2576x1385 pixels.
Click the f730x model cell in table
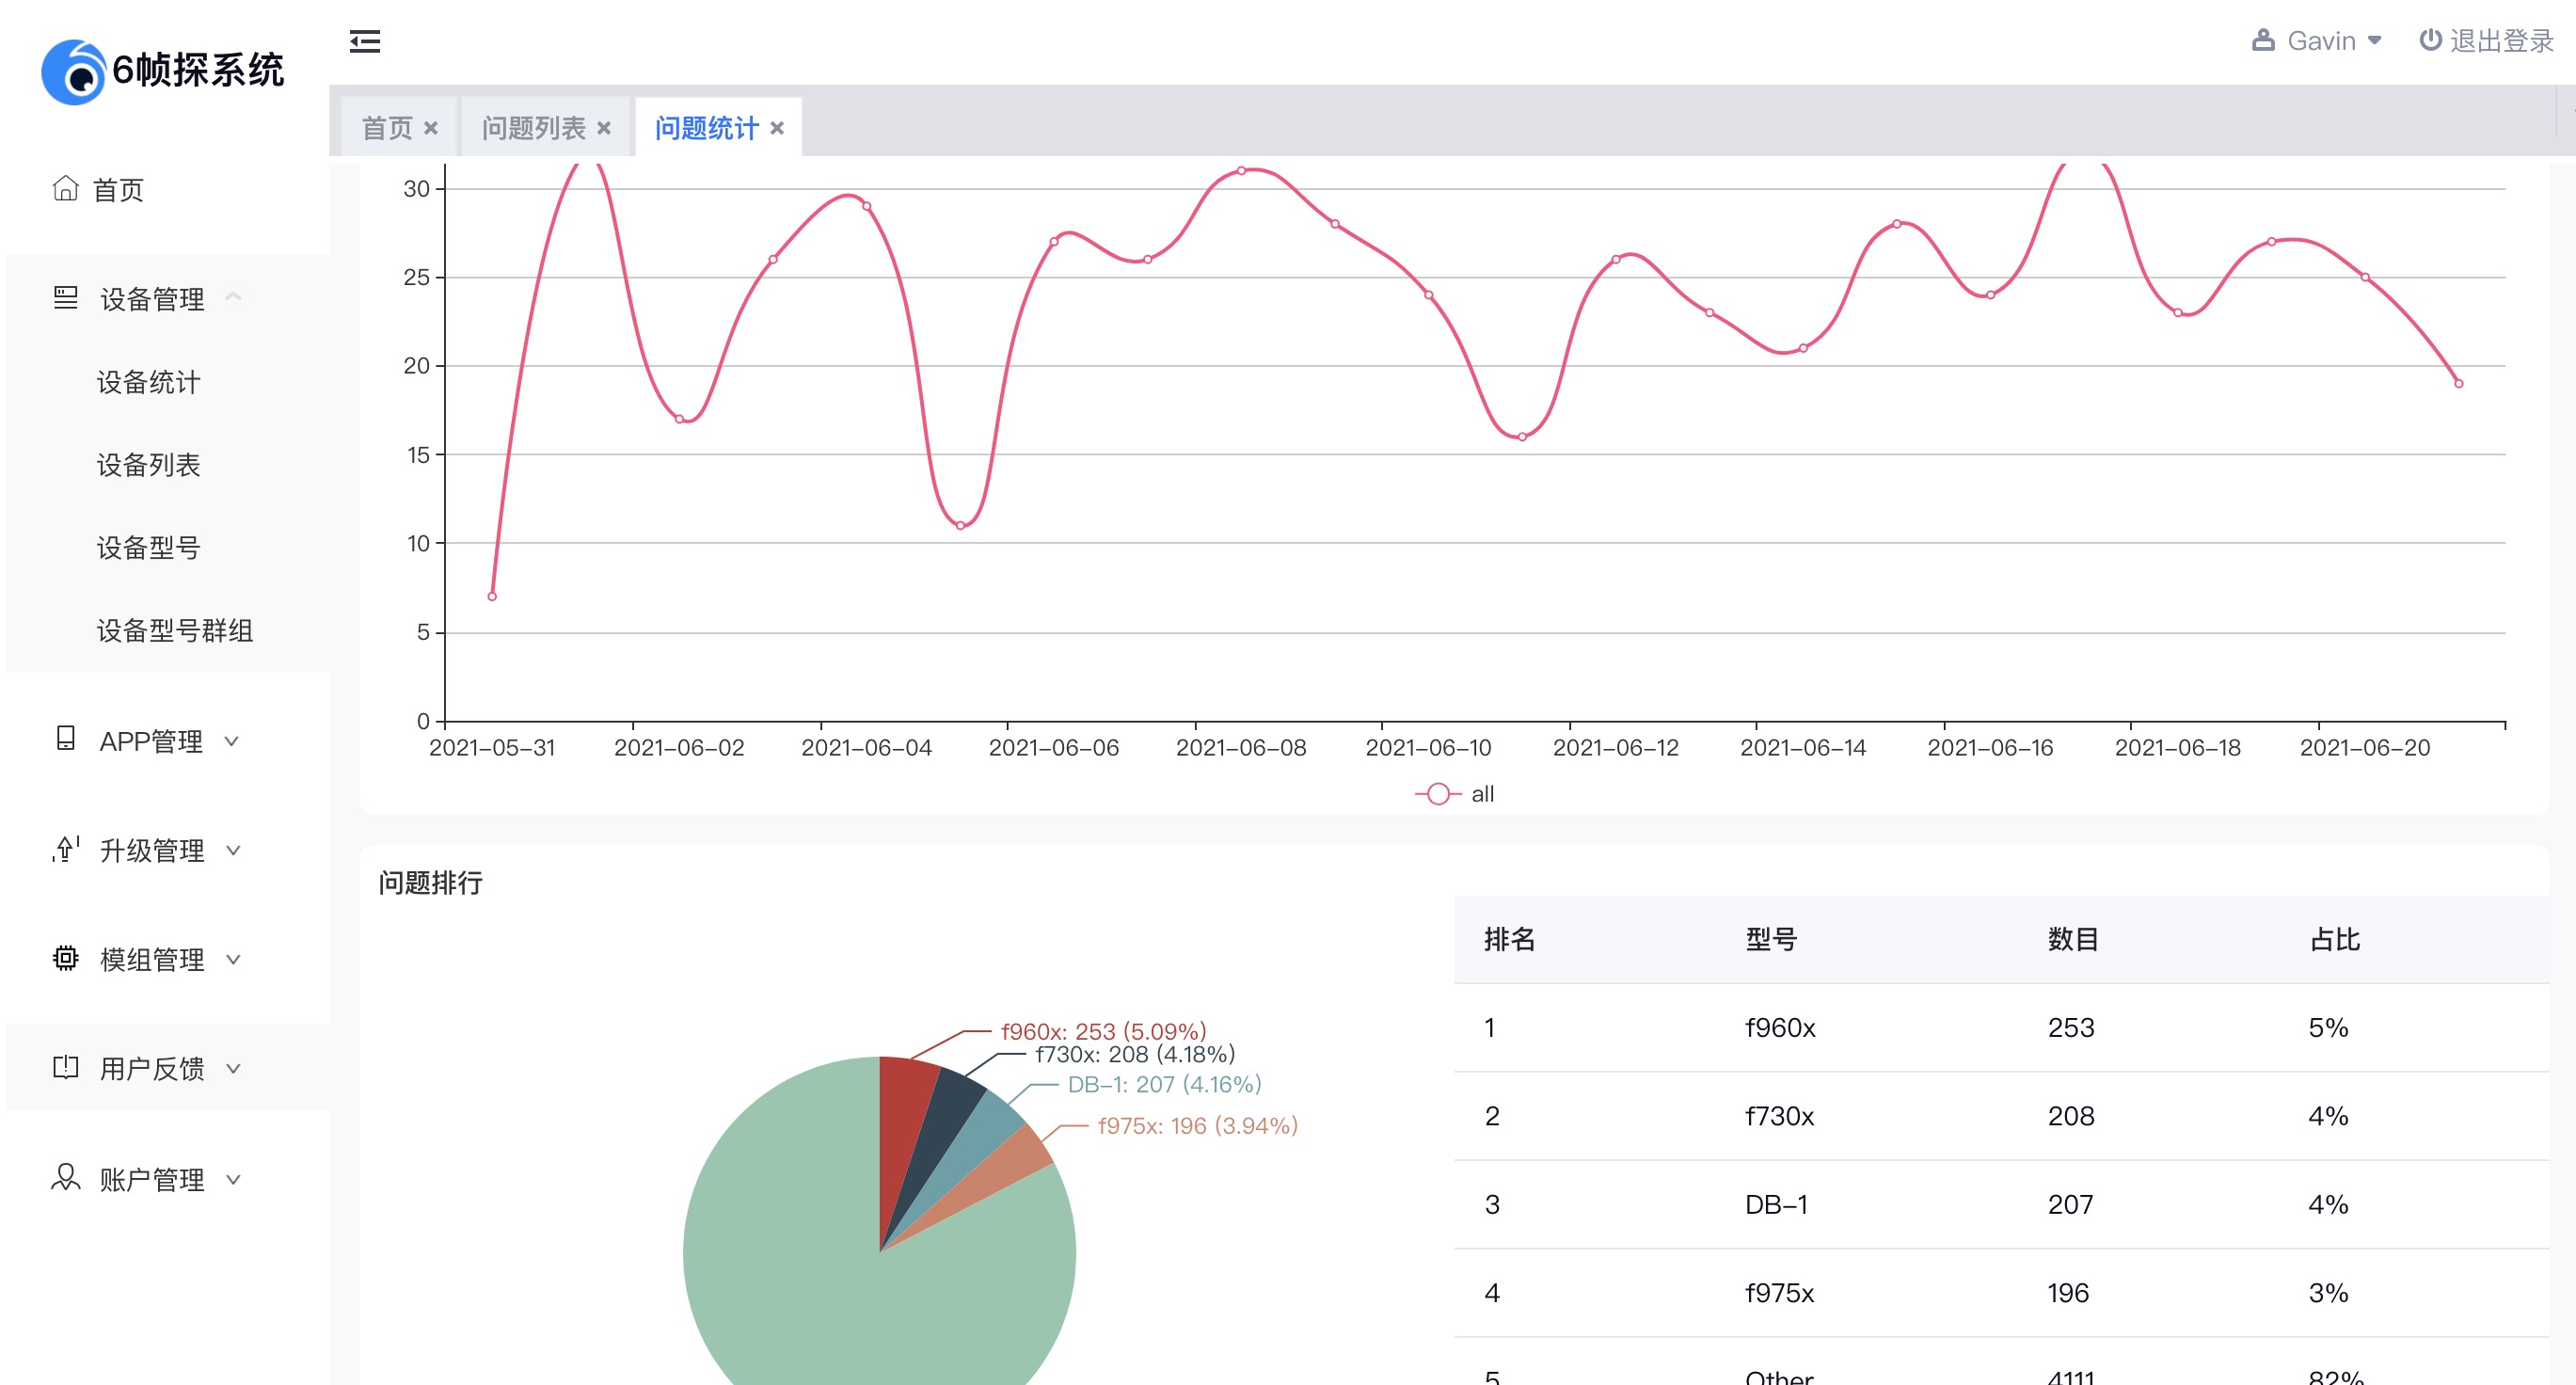pos(1779,1116)
